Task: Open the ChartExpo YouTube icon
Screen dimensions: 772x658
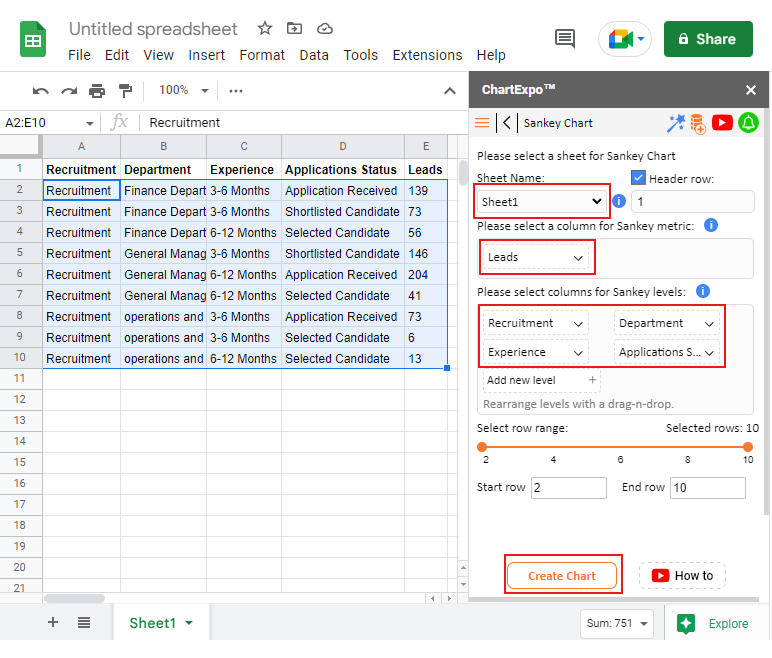Action: 722,123
